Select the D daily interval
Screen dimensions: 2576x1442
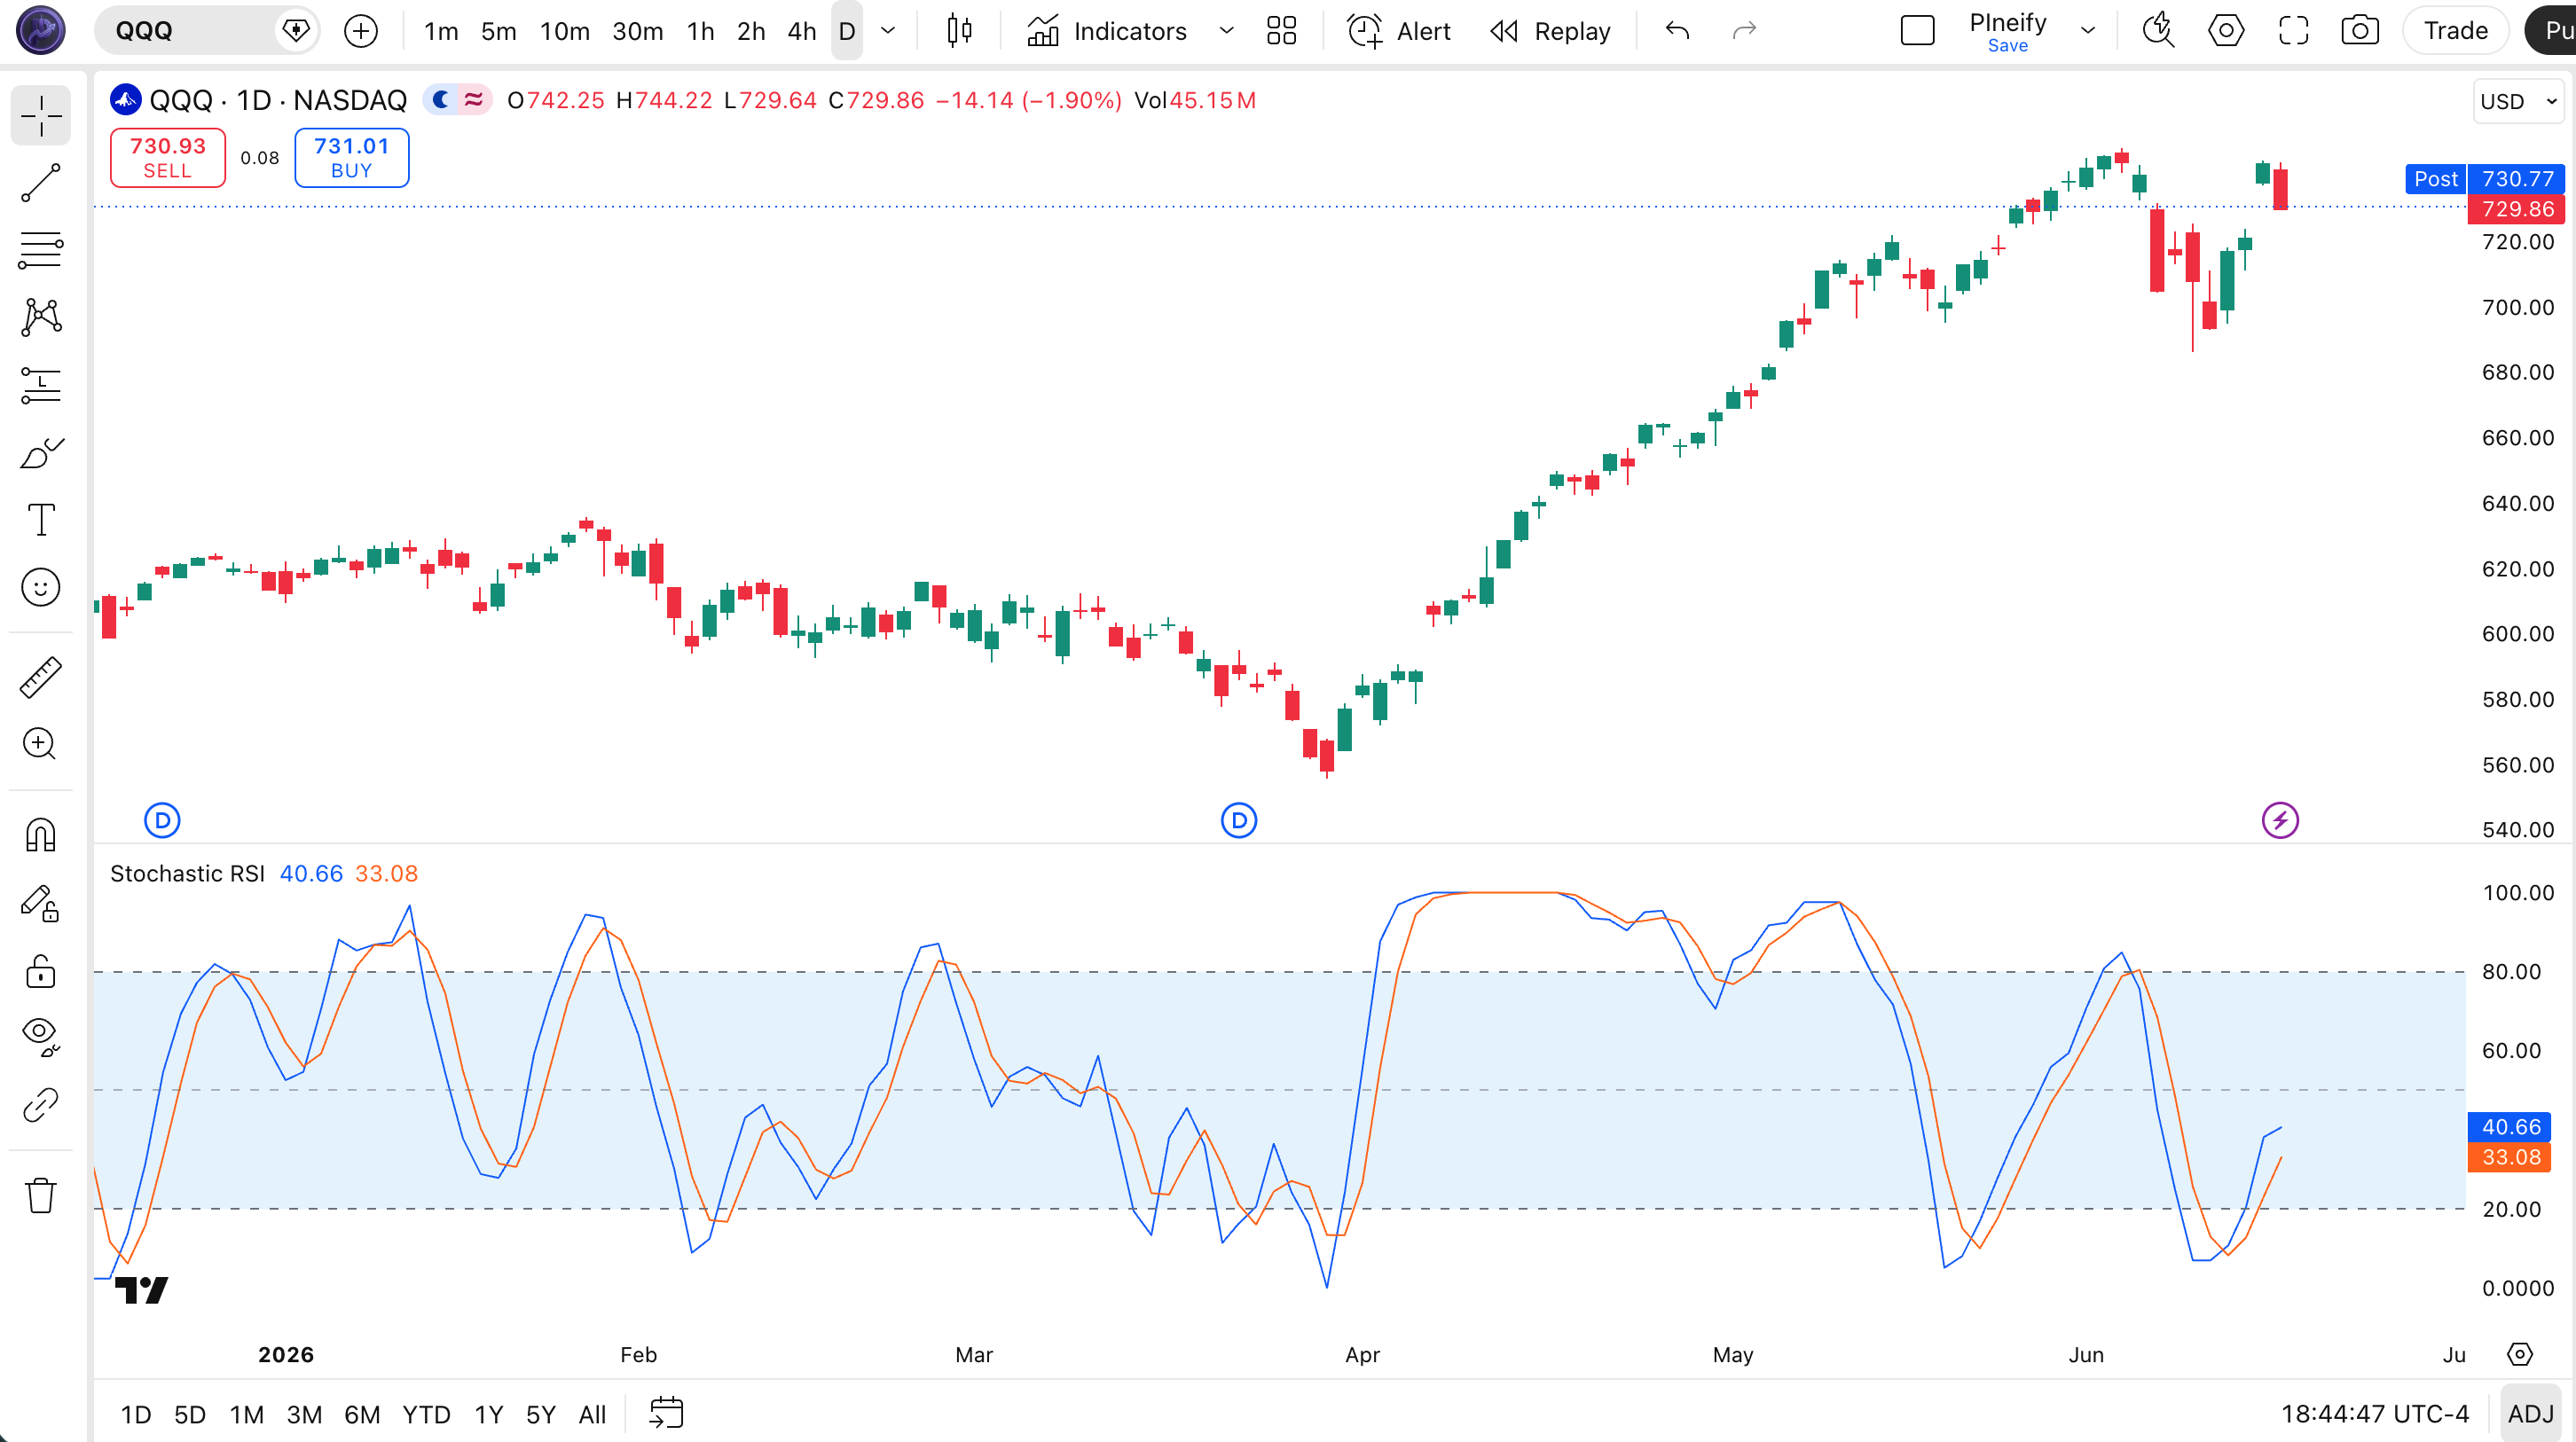tap(847, 31)
